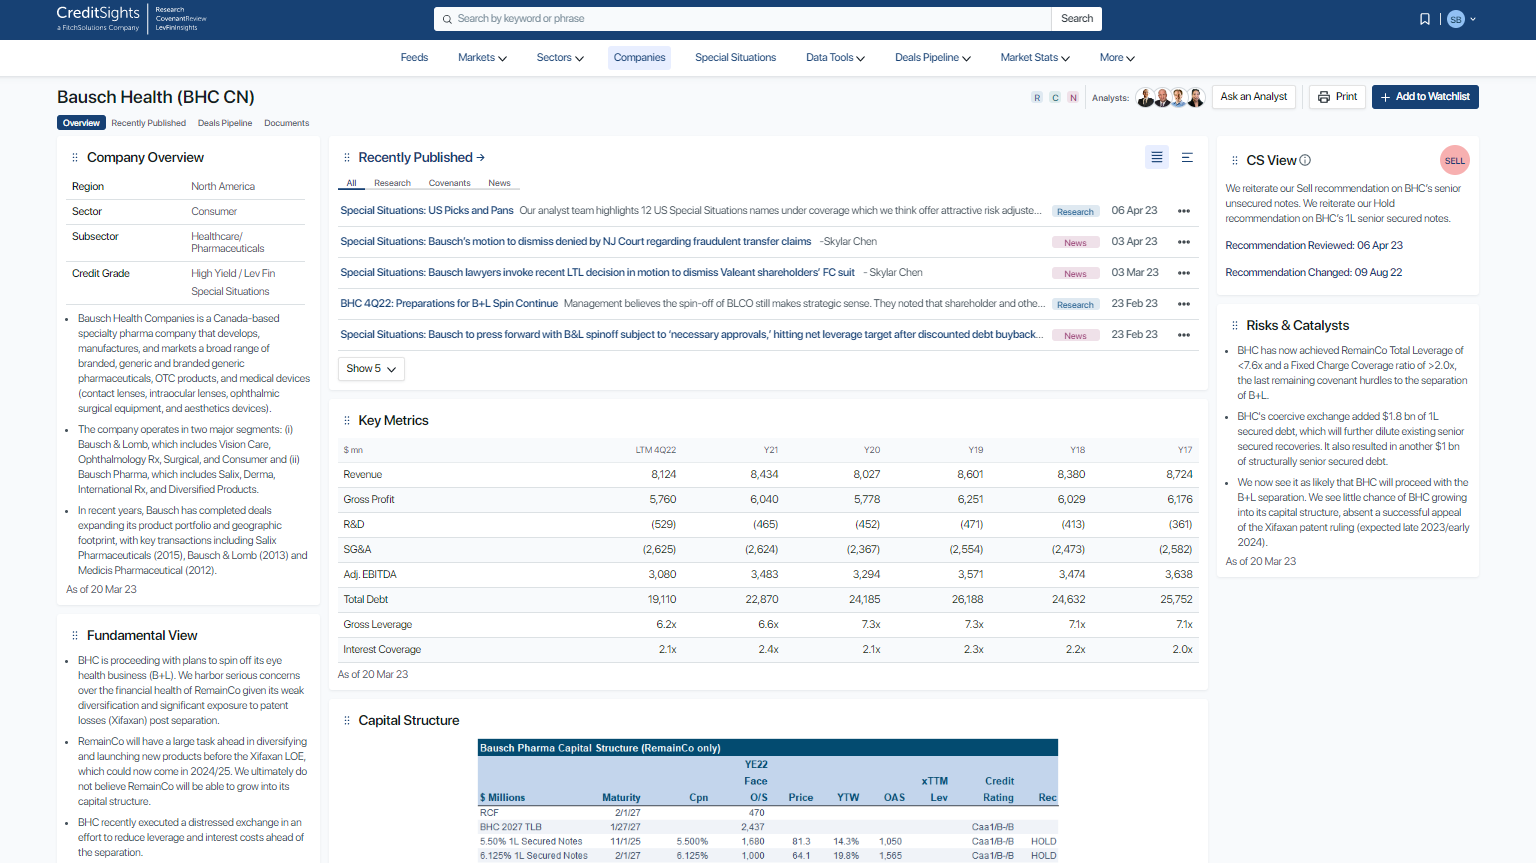Click the bookmark icon in the top navigation bar
This screenshot has height=863, width=1536.
tap(1424, 18)
